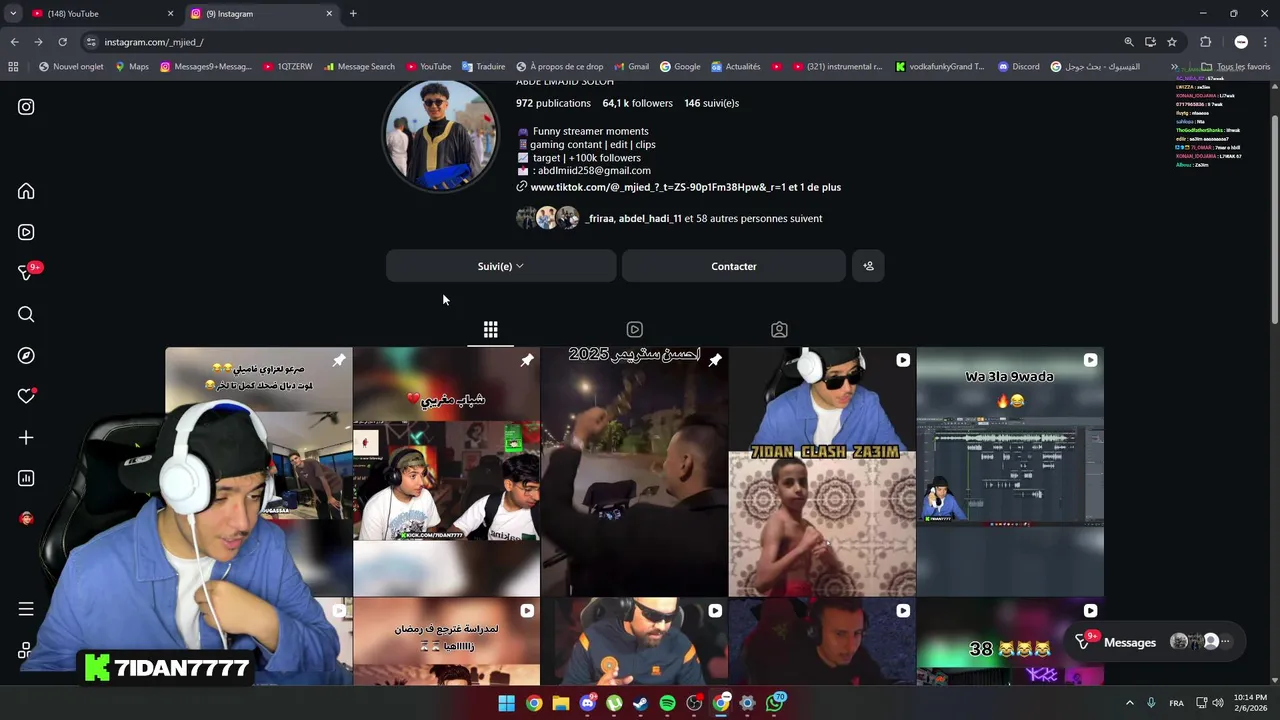1280x720 pixels.
Task: Show hidden system tray icons chevron
Action: coord(1130,703)
